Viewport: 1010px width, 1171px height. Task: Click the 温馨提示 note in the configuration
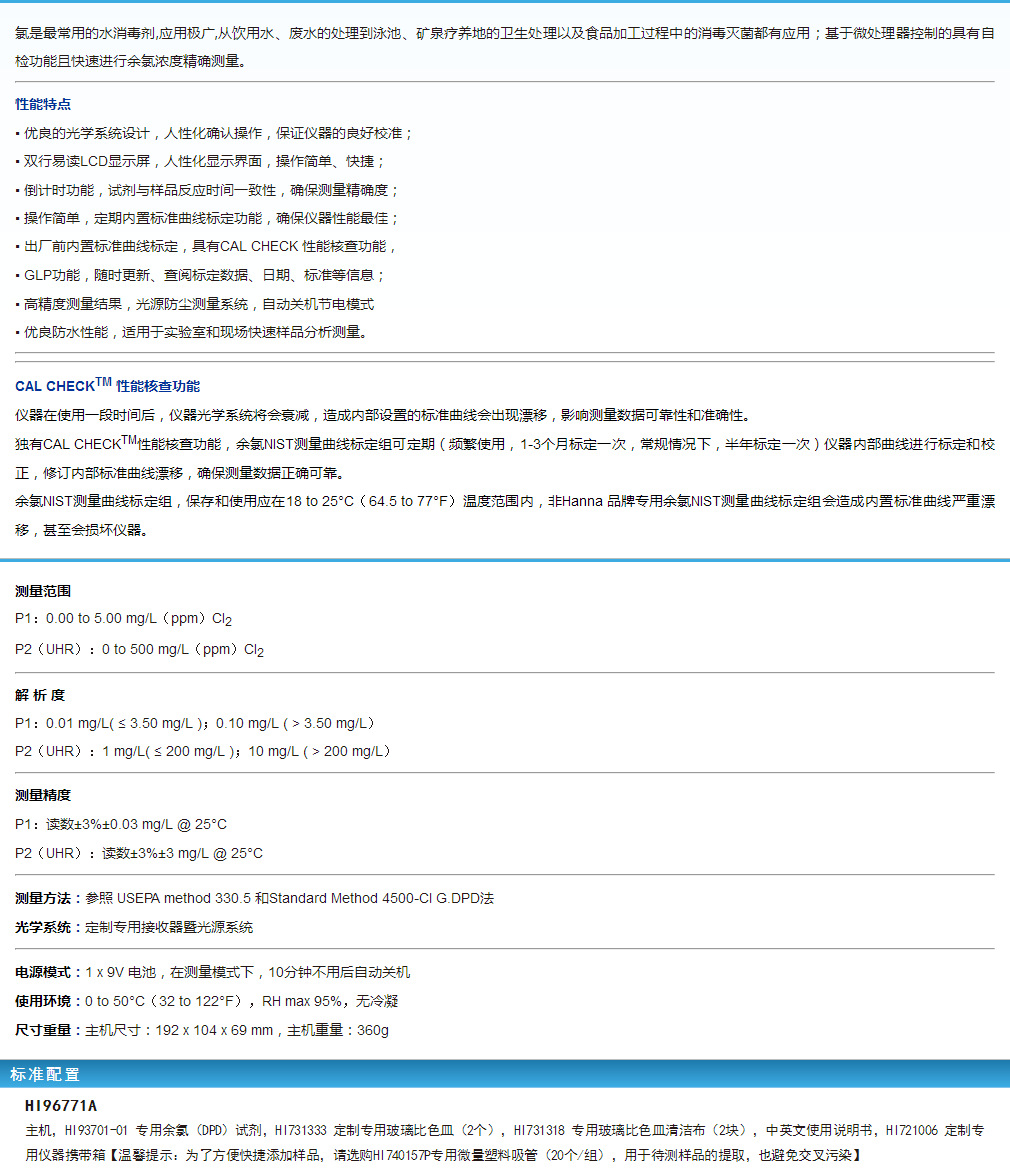tap(486, 1155)
